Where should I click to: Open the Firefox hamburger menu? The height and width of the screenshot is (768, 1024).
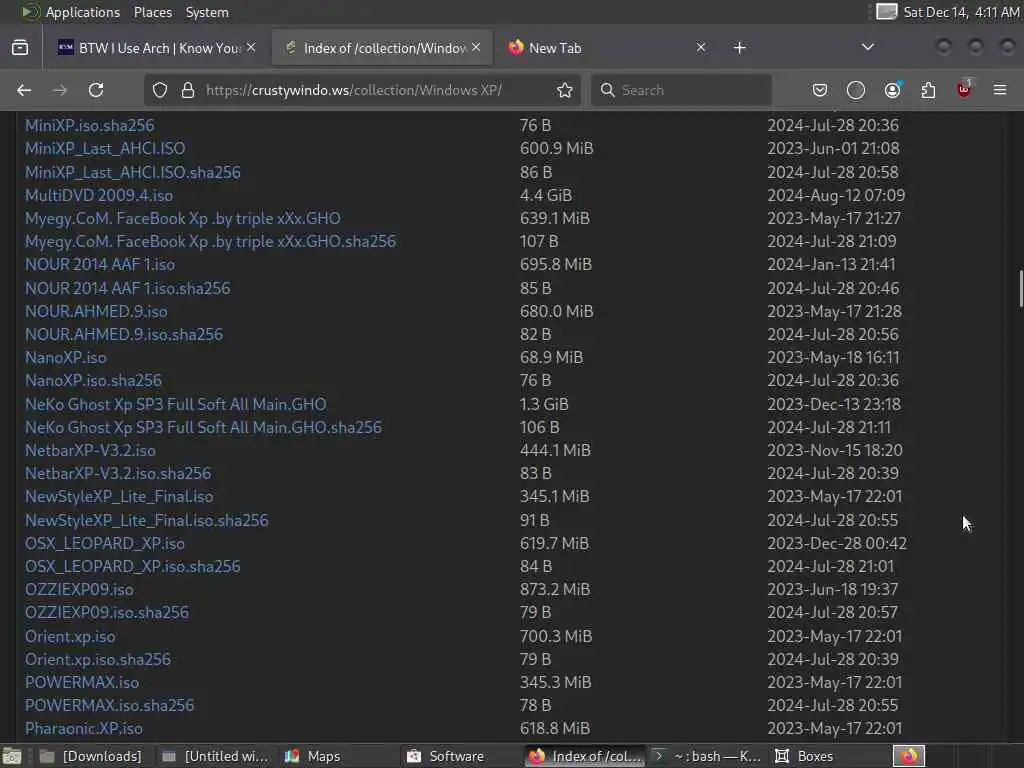tap(1000, 90)
